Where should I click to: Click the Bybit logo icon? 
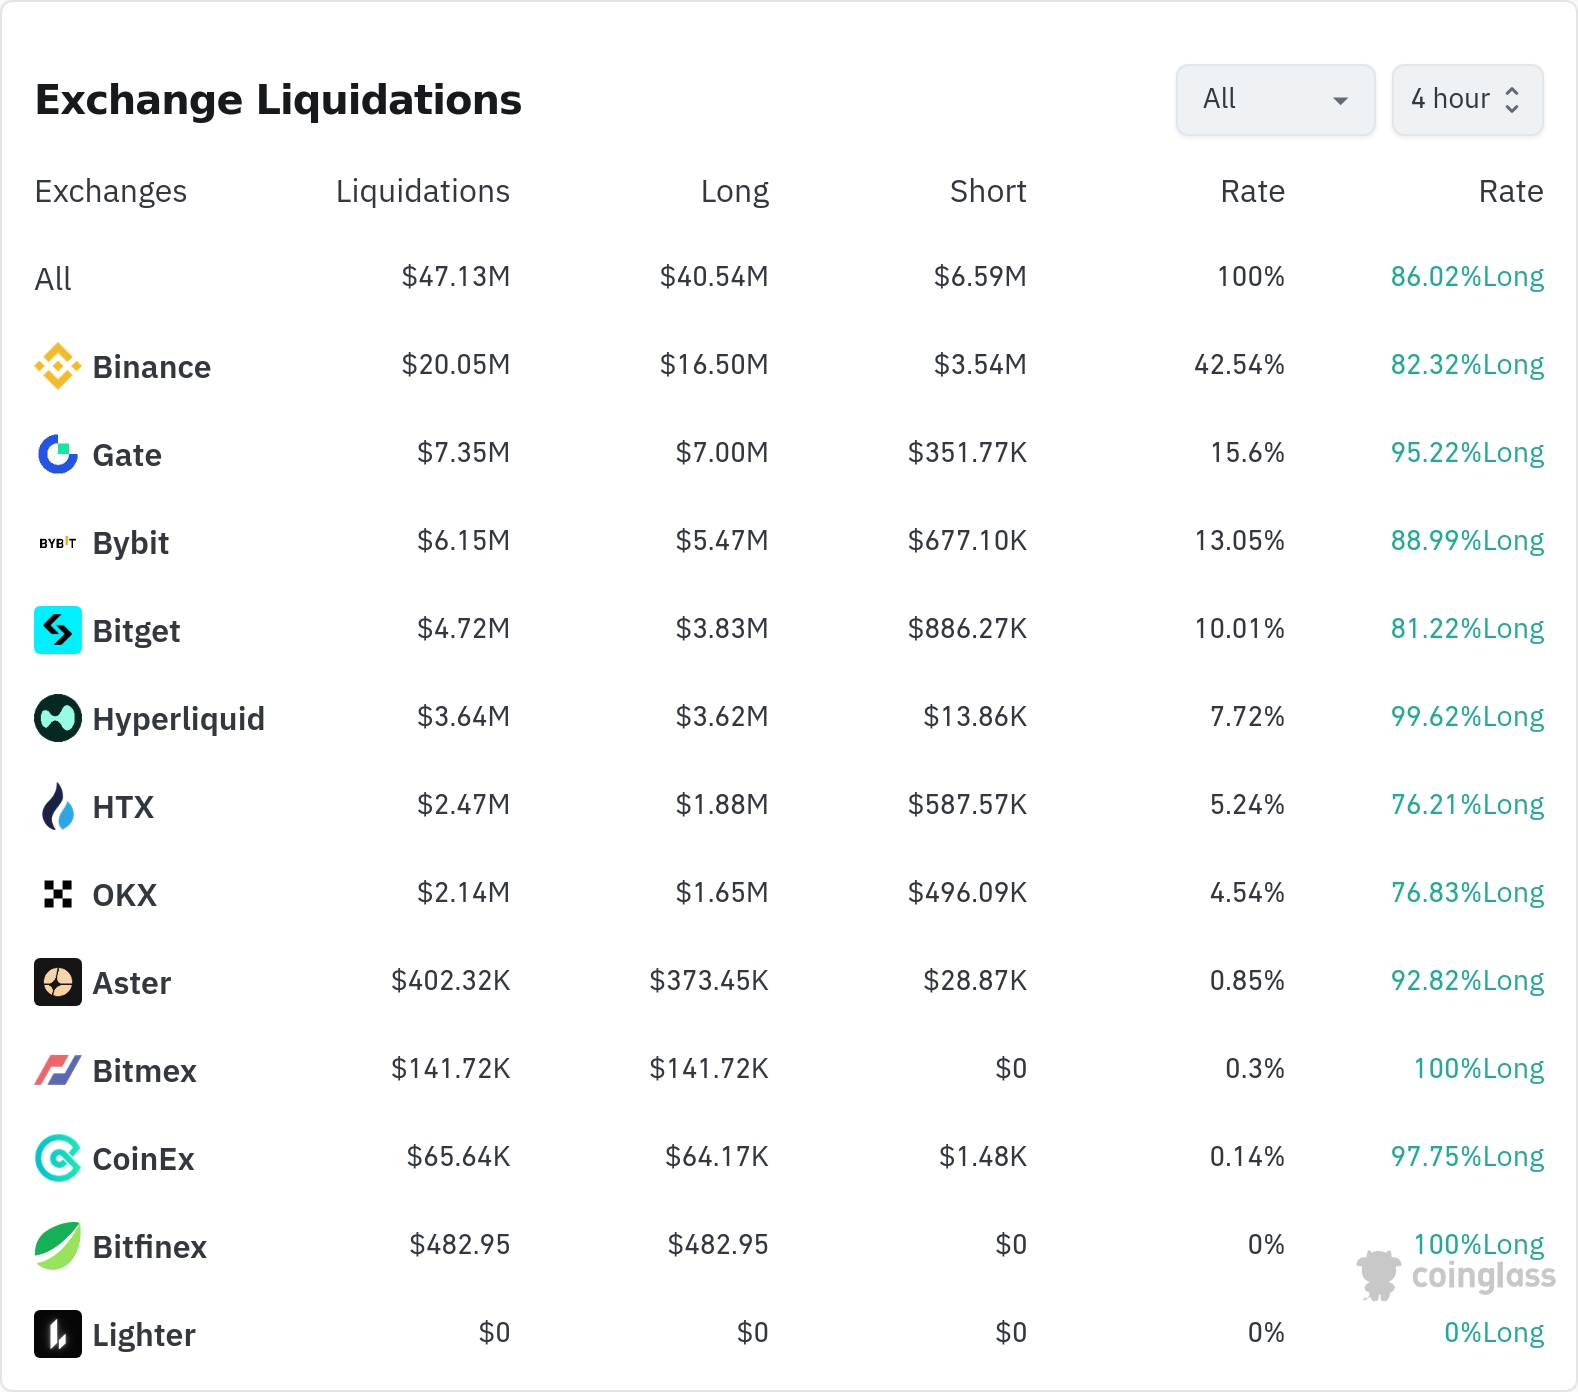58,543
